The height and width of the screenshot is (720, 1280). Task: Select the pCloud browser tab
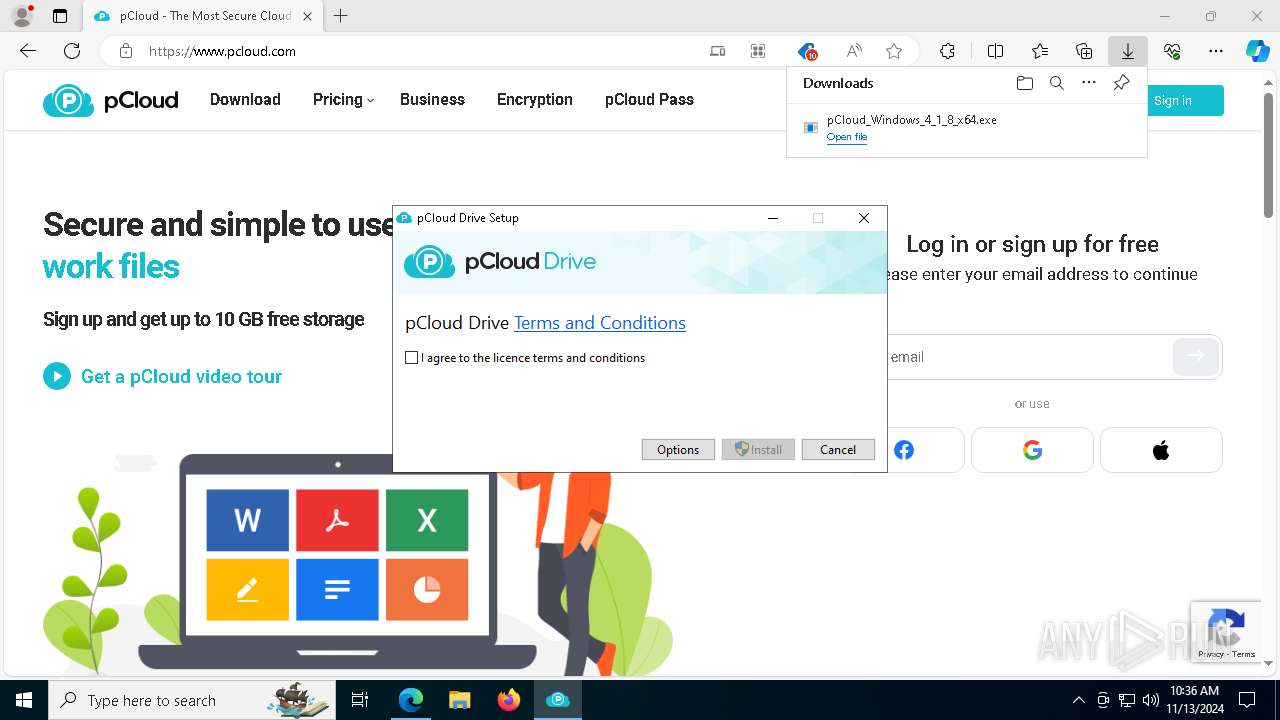pyautogui.click(x=201, y=16)
